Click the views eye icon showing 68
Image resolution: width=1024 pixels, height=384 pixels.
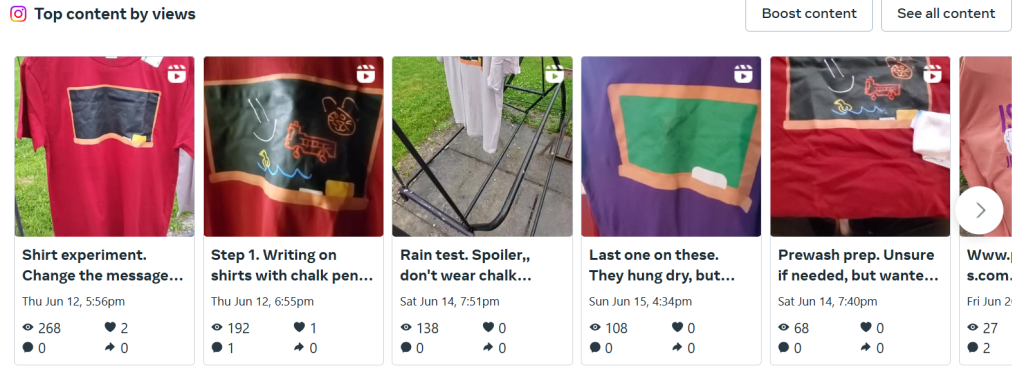point(784,328)
